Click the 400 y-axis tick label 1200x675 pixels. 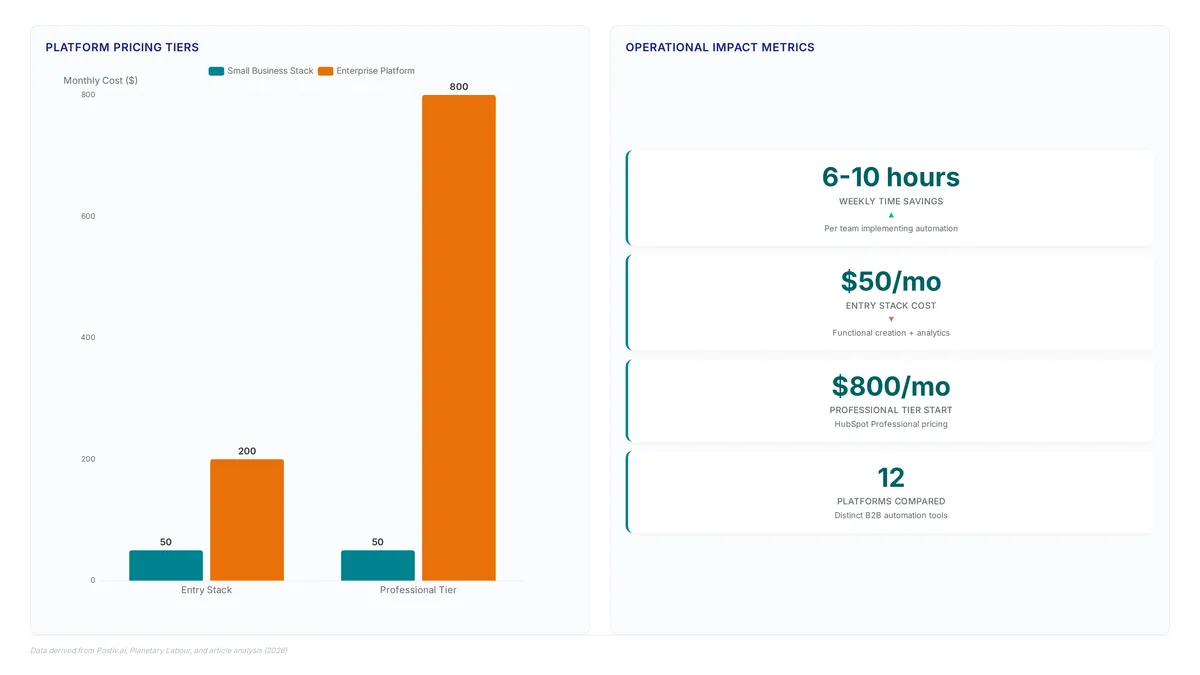[88, 338]
